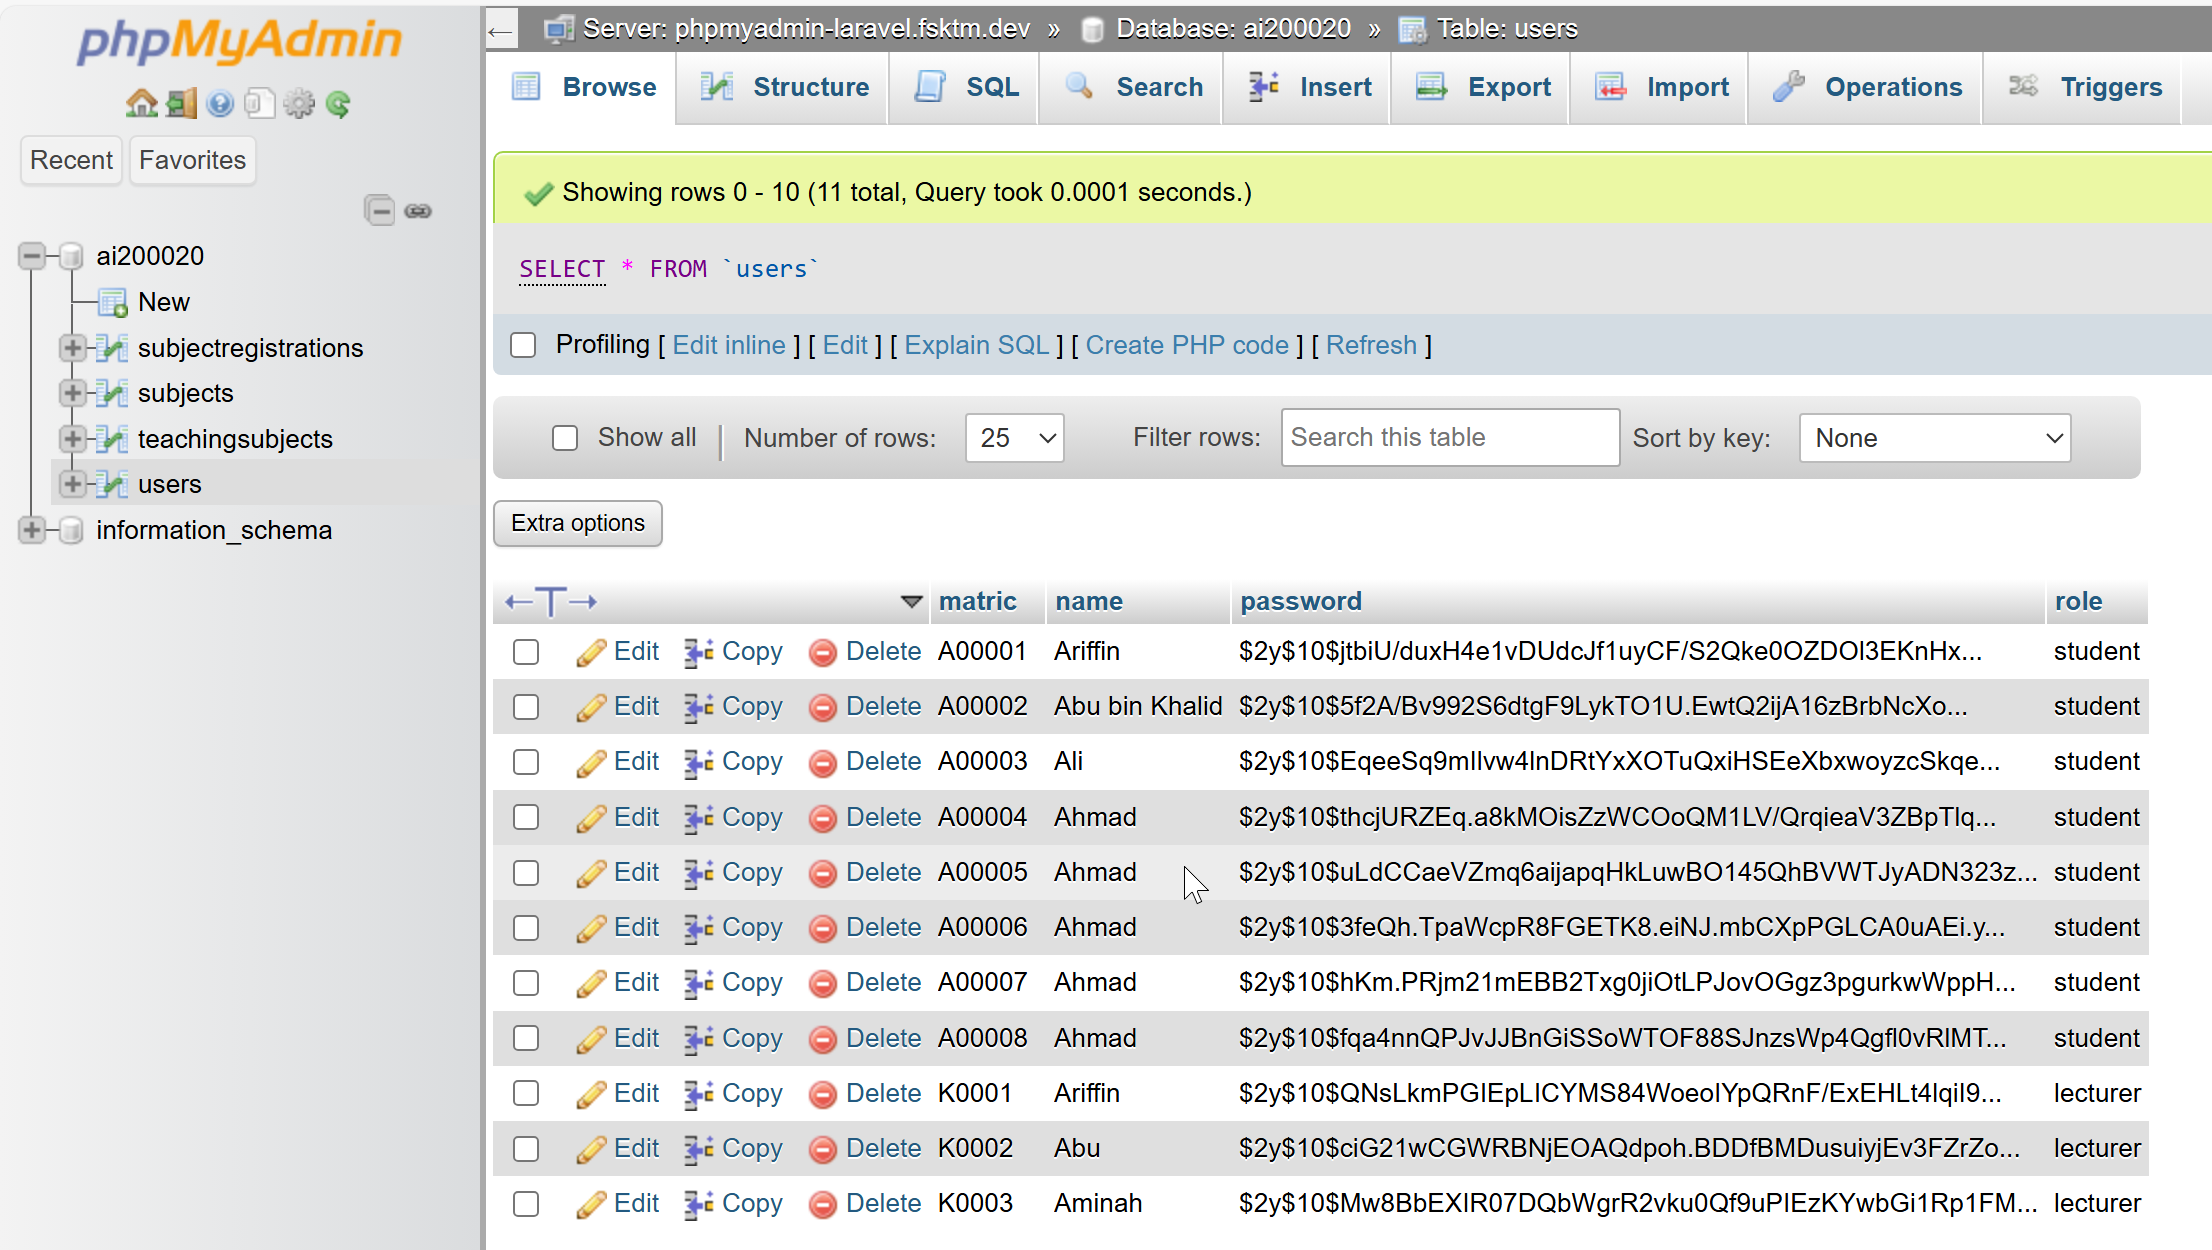
Task: Enable the Profiling checkbox
Action: (523, 345)
